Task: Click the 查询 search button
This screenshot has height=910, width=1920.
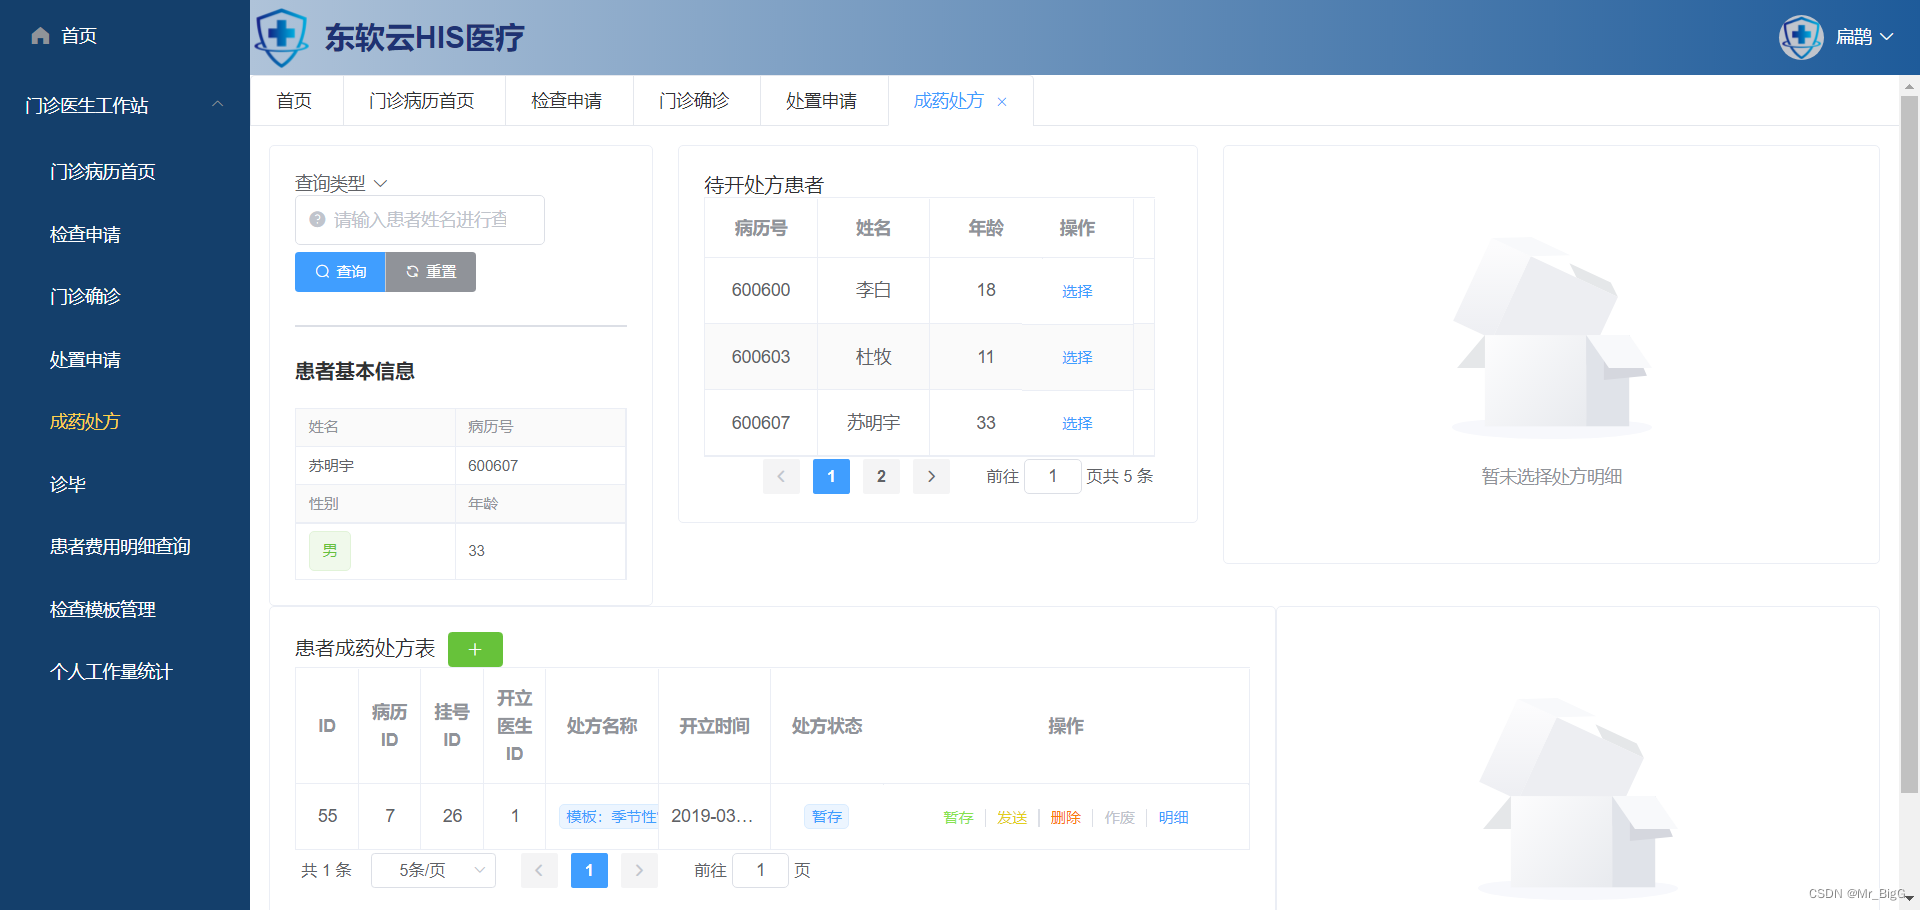Action: (x=340, y=272)
